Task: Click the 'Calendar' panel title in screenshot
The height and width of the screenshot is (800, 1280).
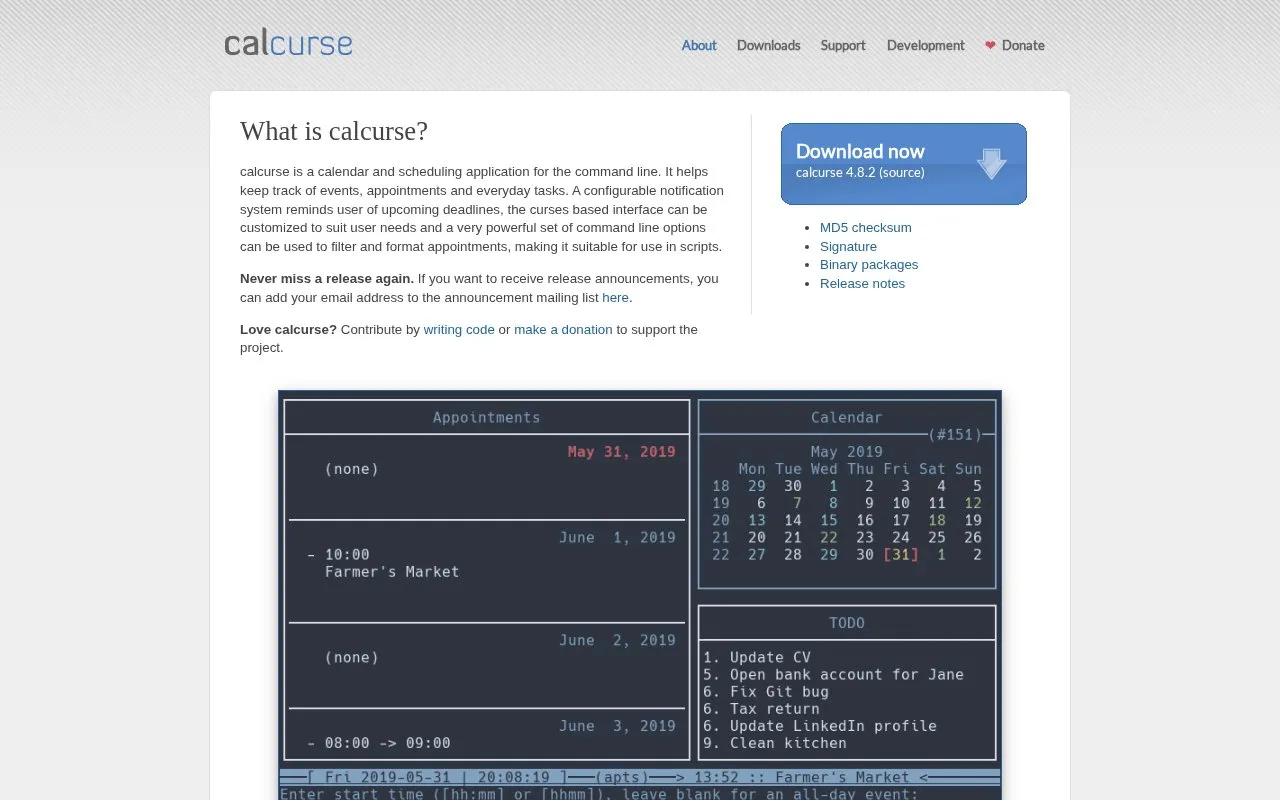Action: [x=846, y=418]
